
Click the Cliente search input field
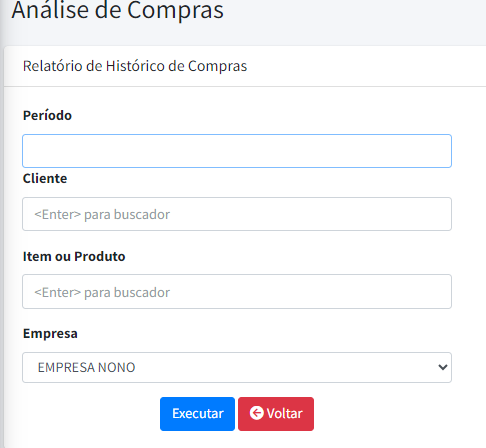pos(237,214)
